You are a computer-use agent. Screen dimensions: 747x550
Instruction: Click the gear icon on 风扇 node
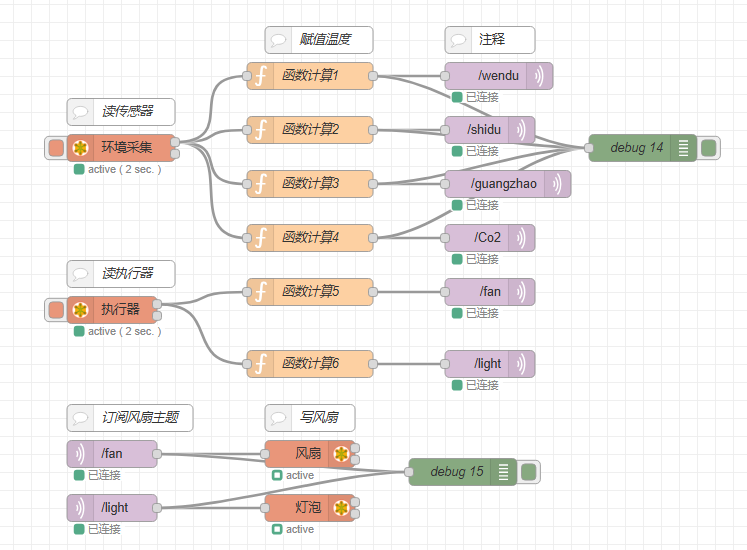[341, 454]
